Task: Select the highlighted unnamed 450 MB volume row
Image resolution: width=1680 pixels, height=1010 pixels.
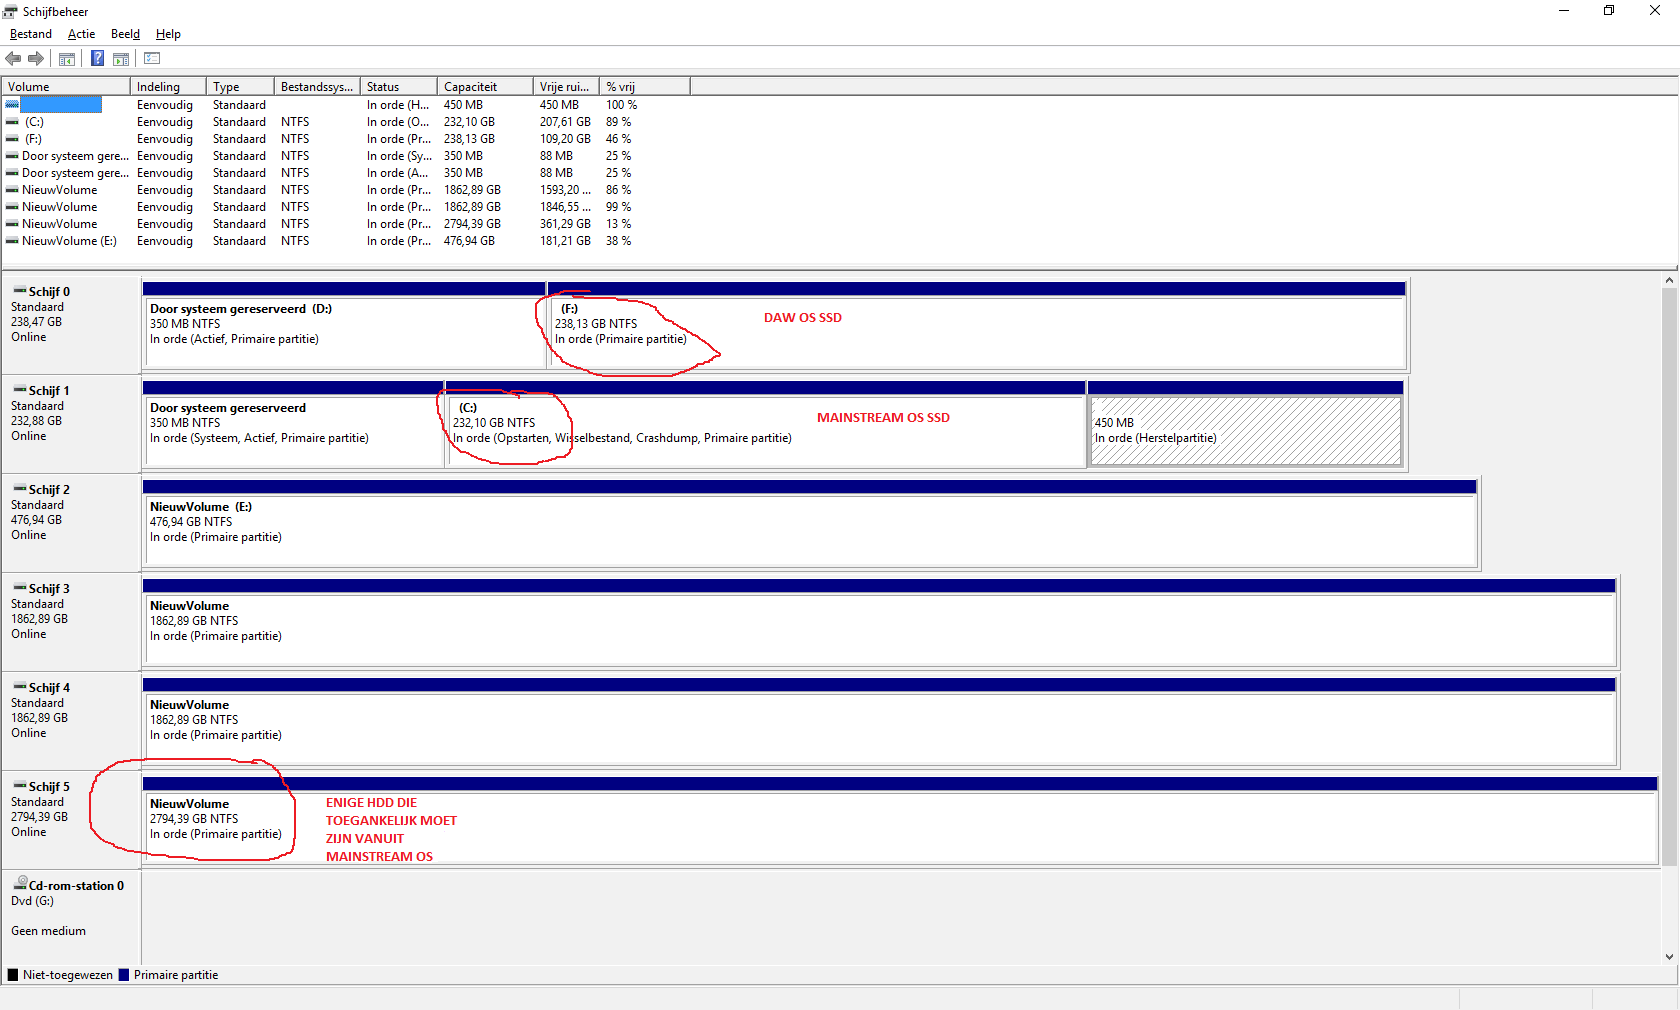Action: [x=345, y=105]
